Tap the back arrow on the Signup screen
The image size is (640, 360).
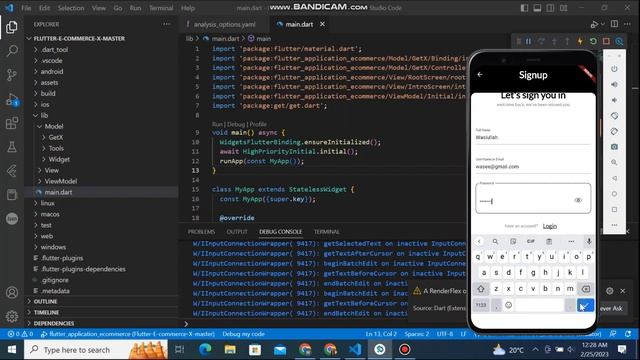click(x=480, y=75)
